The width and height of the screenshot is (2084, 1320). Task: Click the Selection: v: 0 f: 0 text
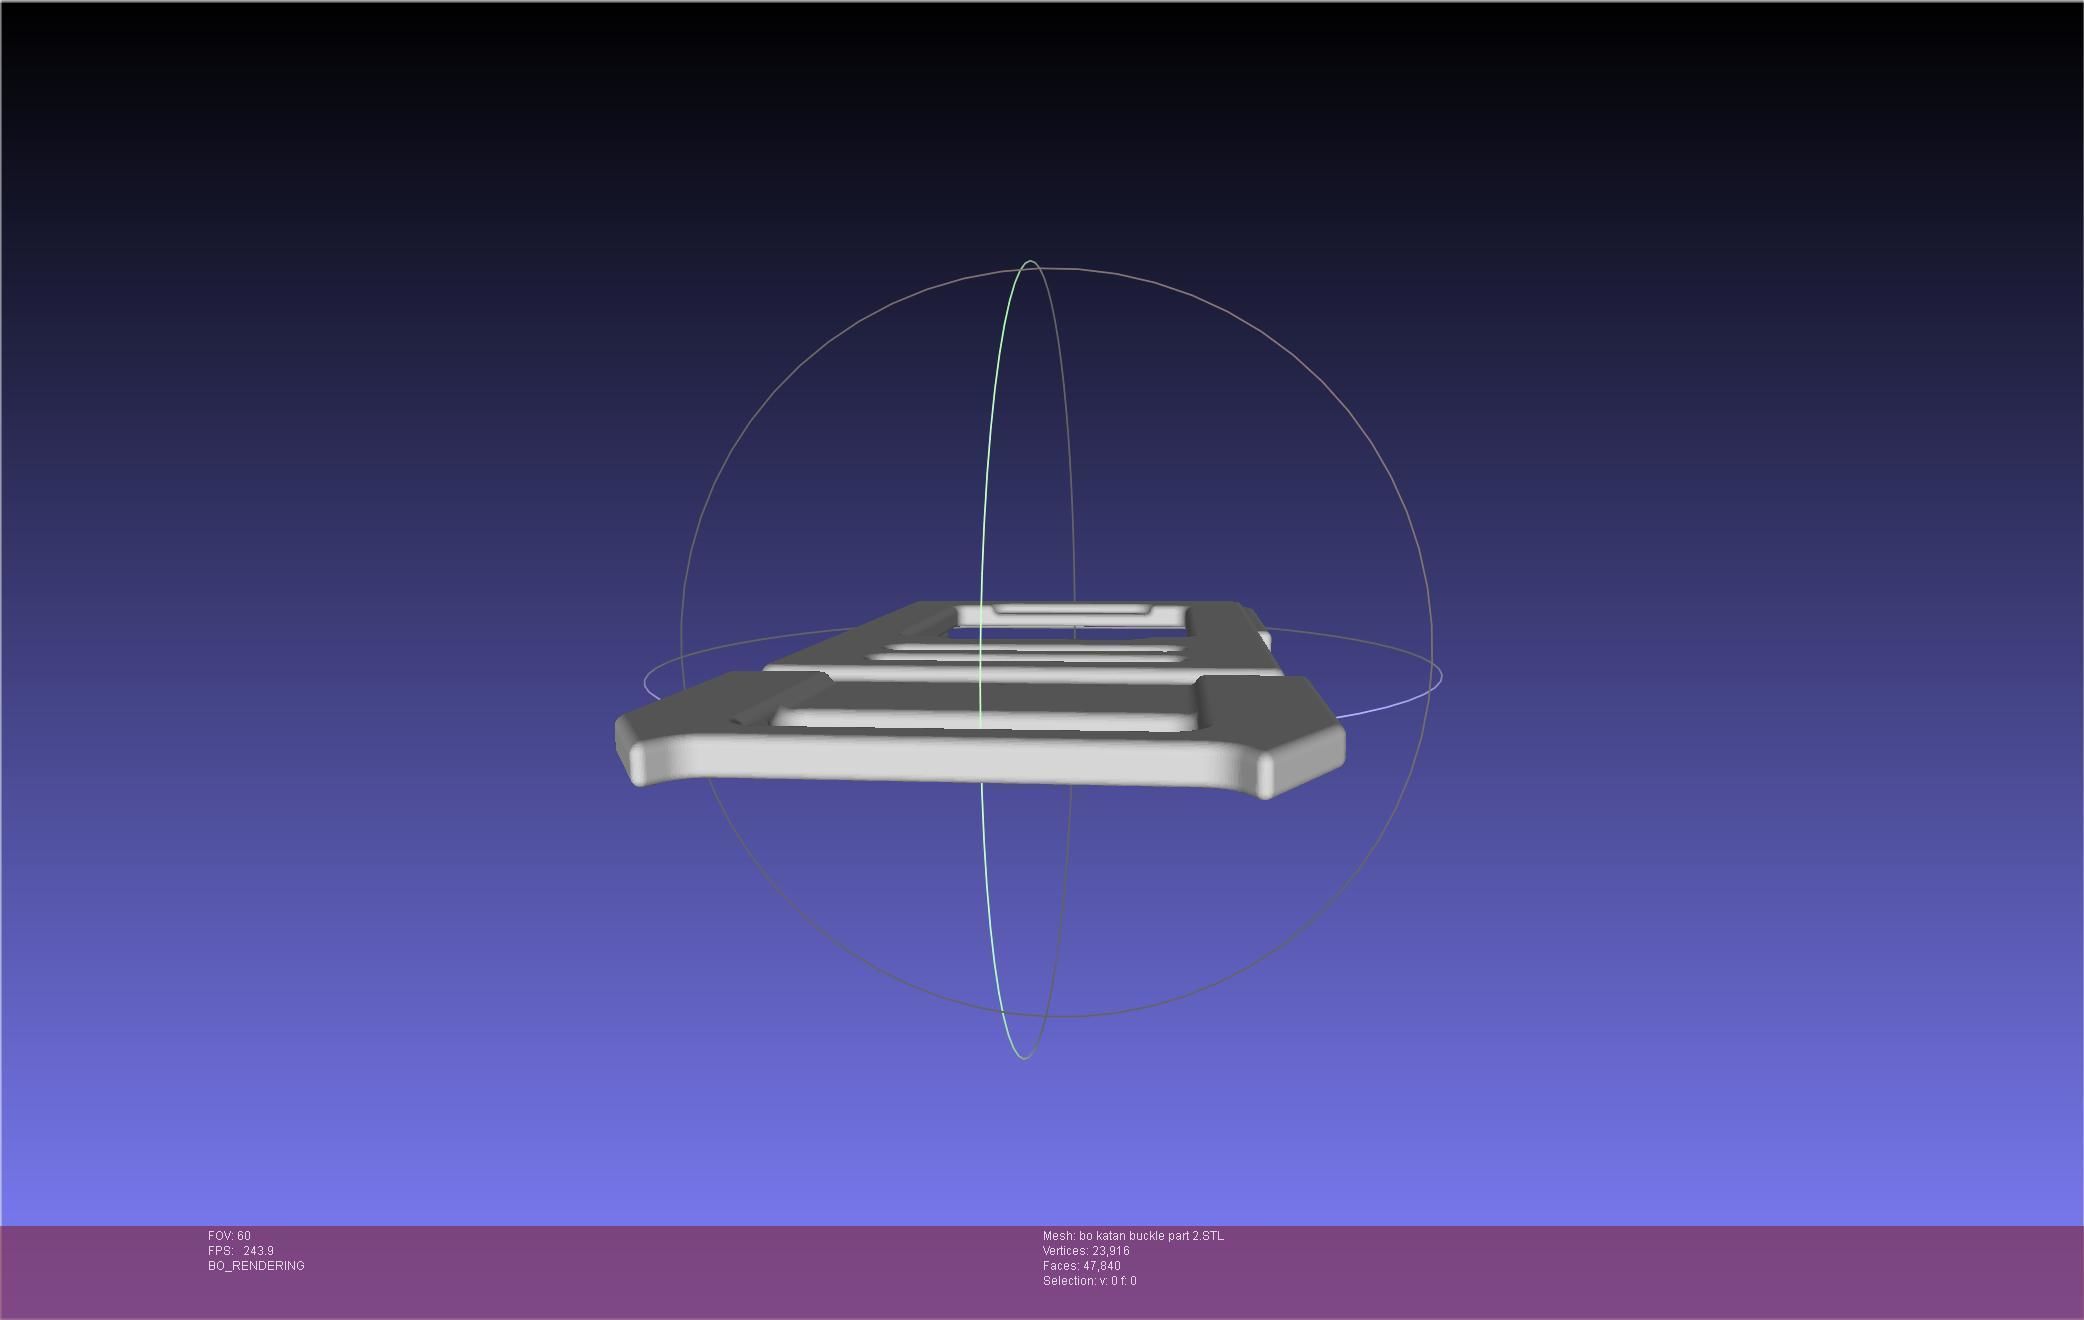1089,1281
